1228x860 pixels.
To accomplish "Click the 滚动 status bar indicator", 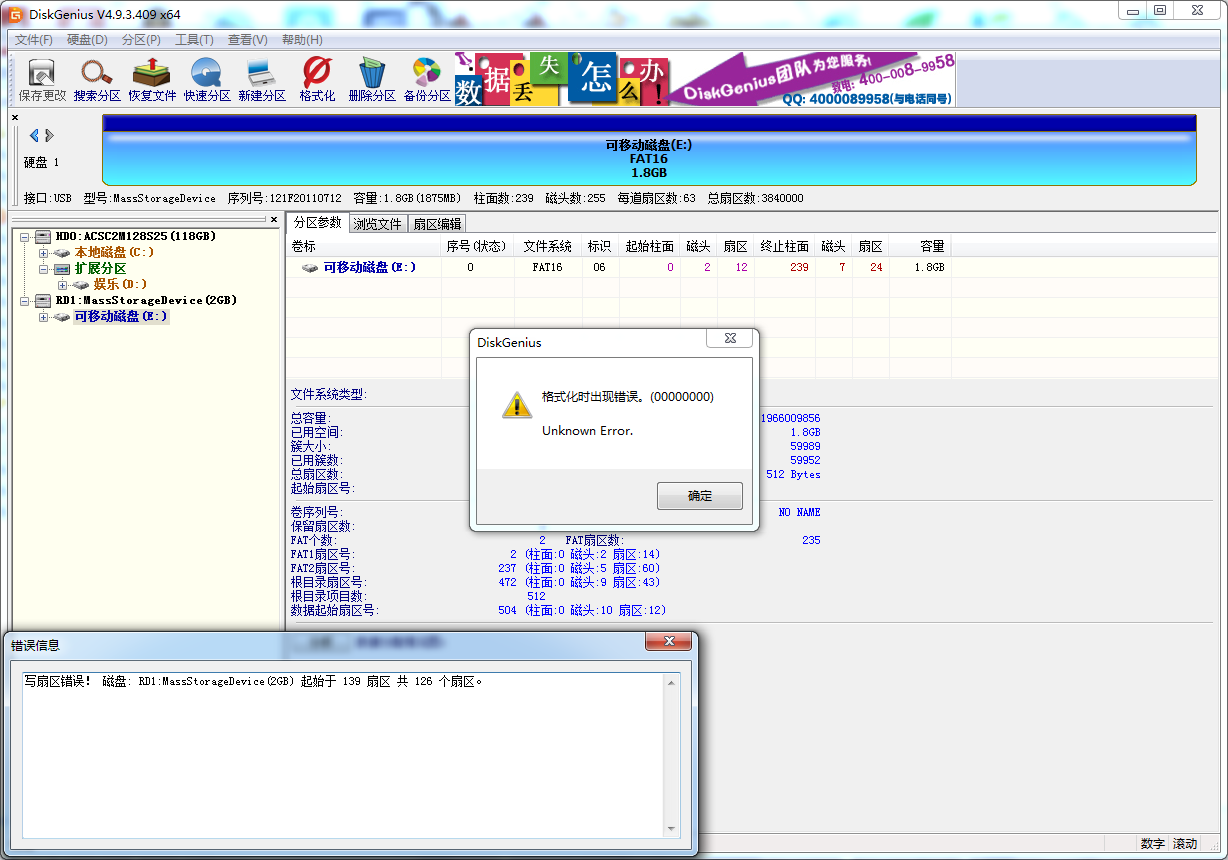I will pyautogui.click(x=1184, y=844).
